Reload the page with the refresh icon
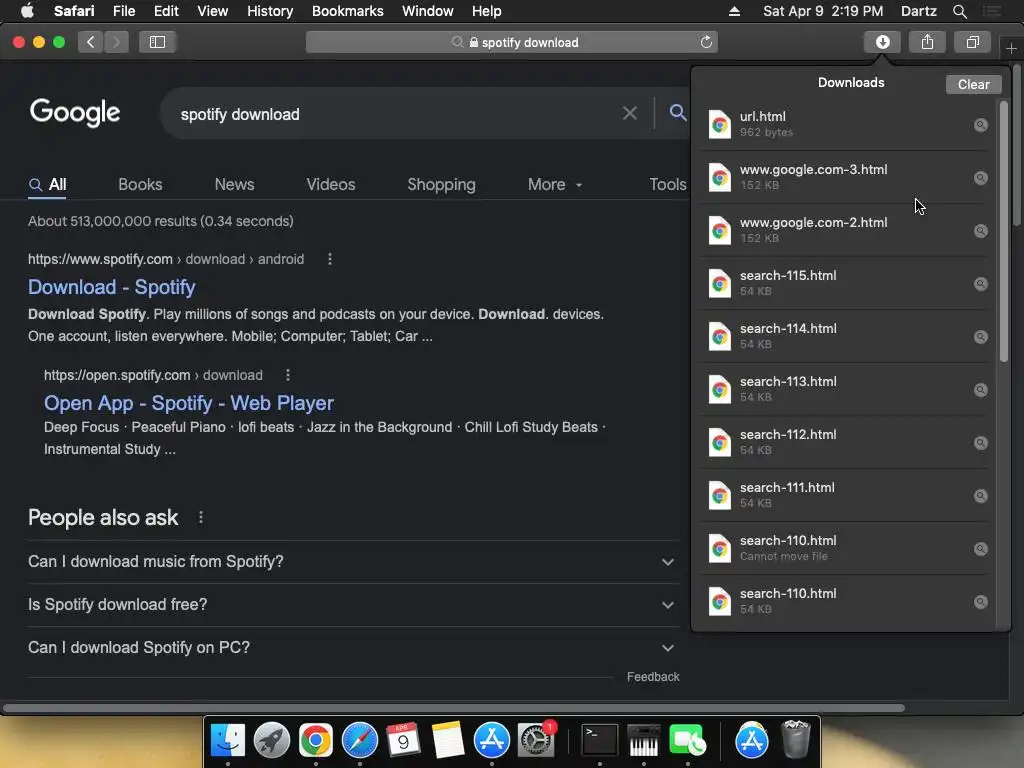Viewport: 1024px width, 768px height. point(706,42)
